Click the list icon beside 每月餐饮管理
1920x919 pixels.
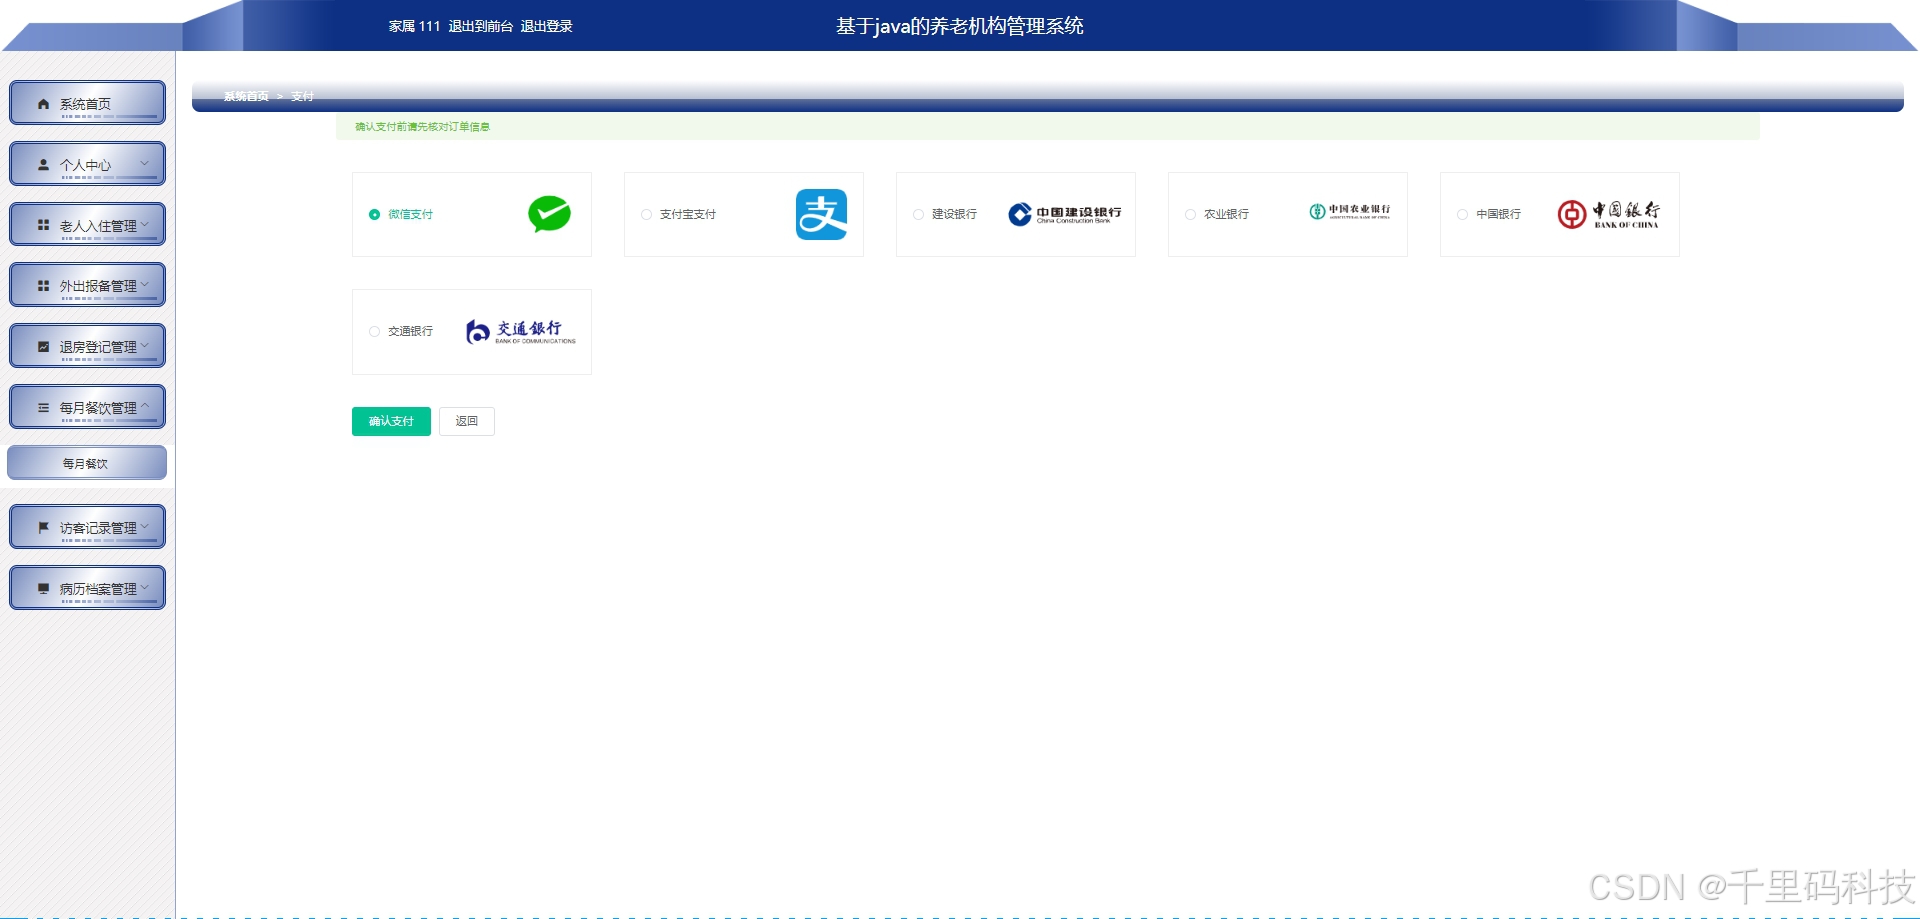point(43,408)
